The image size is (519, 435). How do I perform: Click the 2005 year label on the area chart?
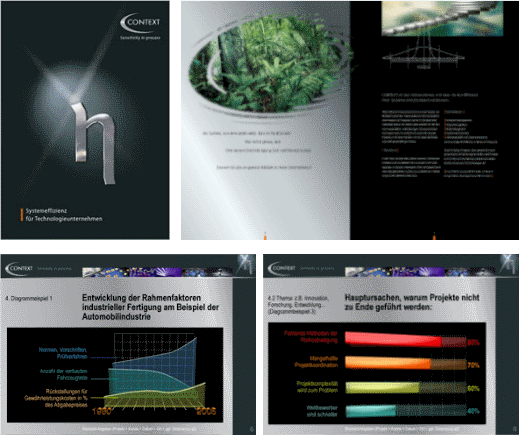click(206, 411)
